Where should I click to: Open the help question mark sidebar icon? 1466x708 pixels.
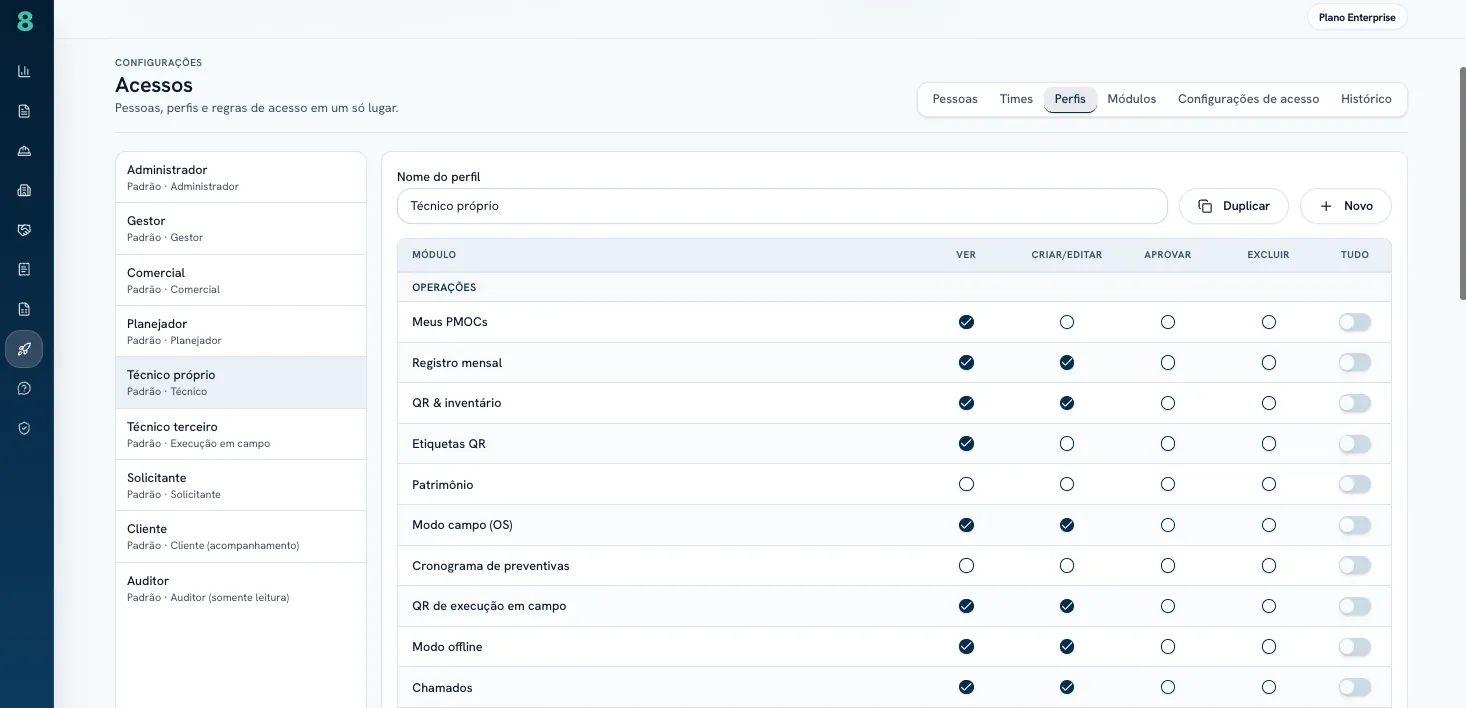point(24,388)
